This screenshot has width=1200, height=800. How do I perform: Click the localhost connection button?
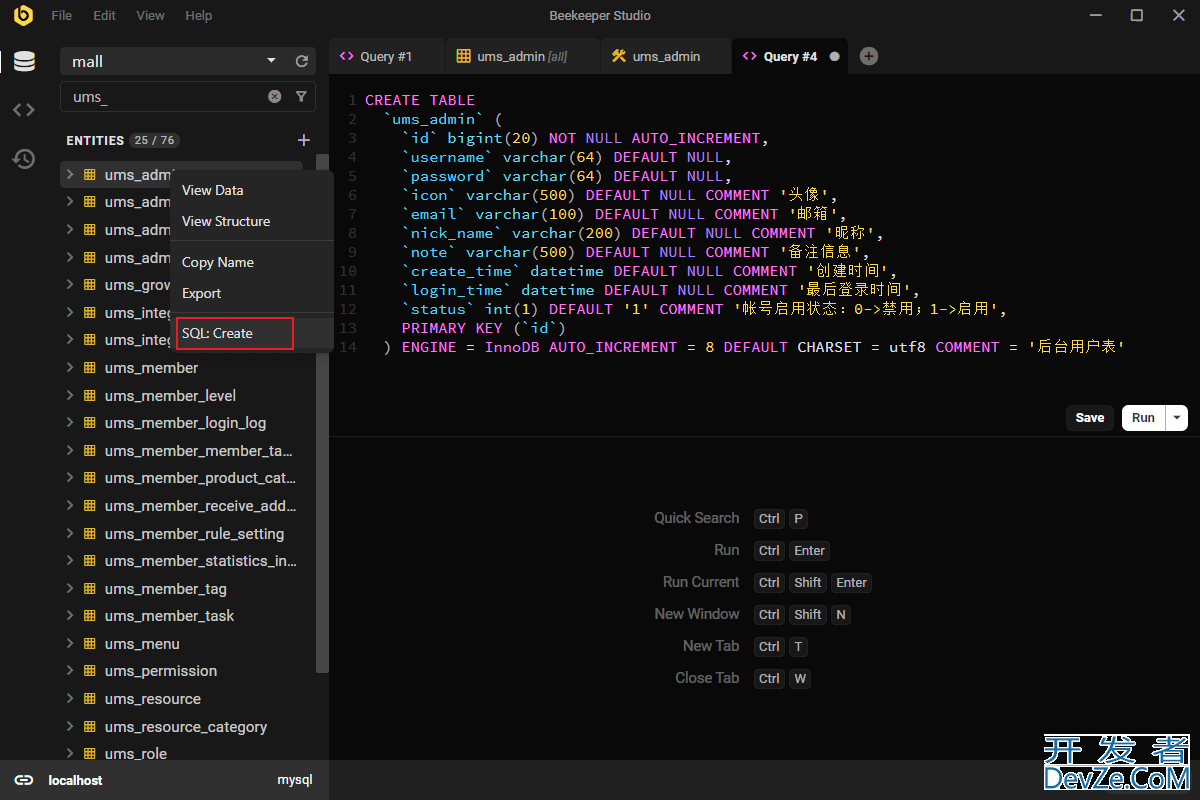click(58, 780)
